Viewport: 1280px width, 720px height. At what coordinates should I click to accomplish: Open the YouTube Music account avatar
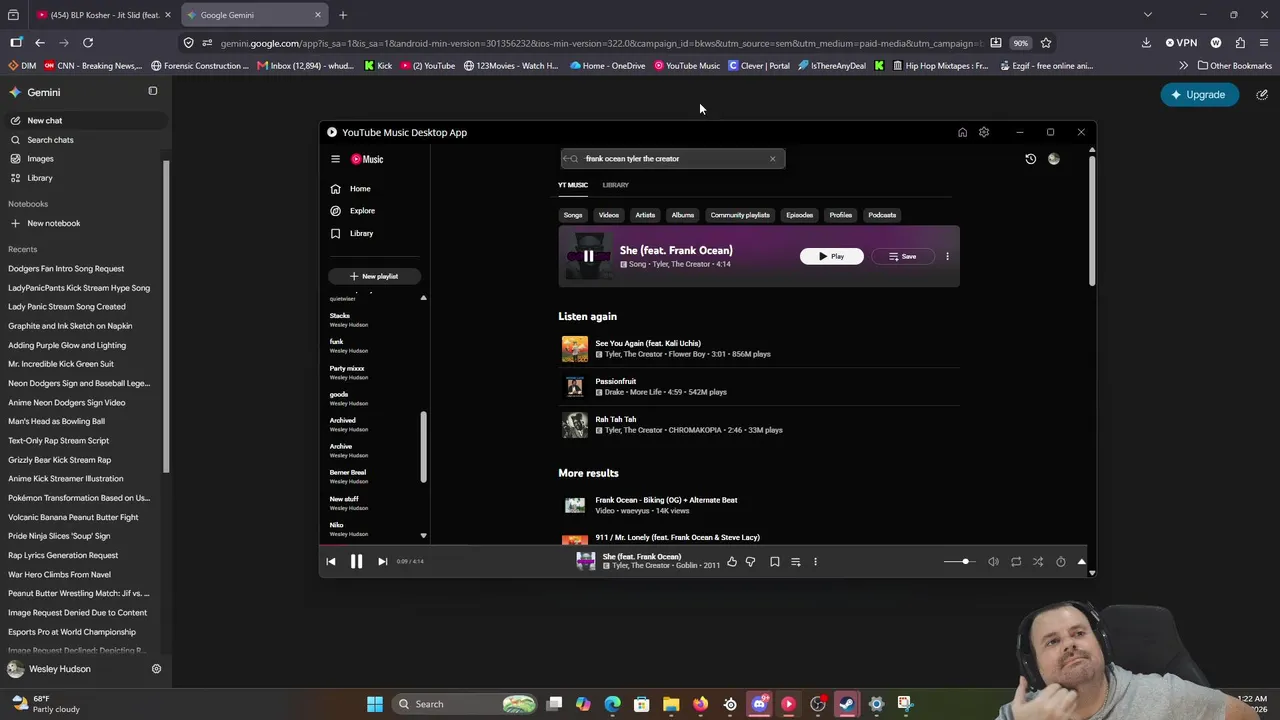[1054, 159]
